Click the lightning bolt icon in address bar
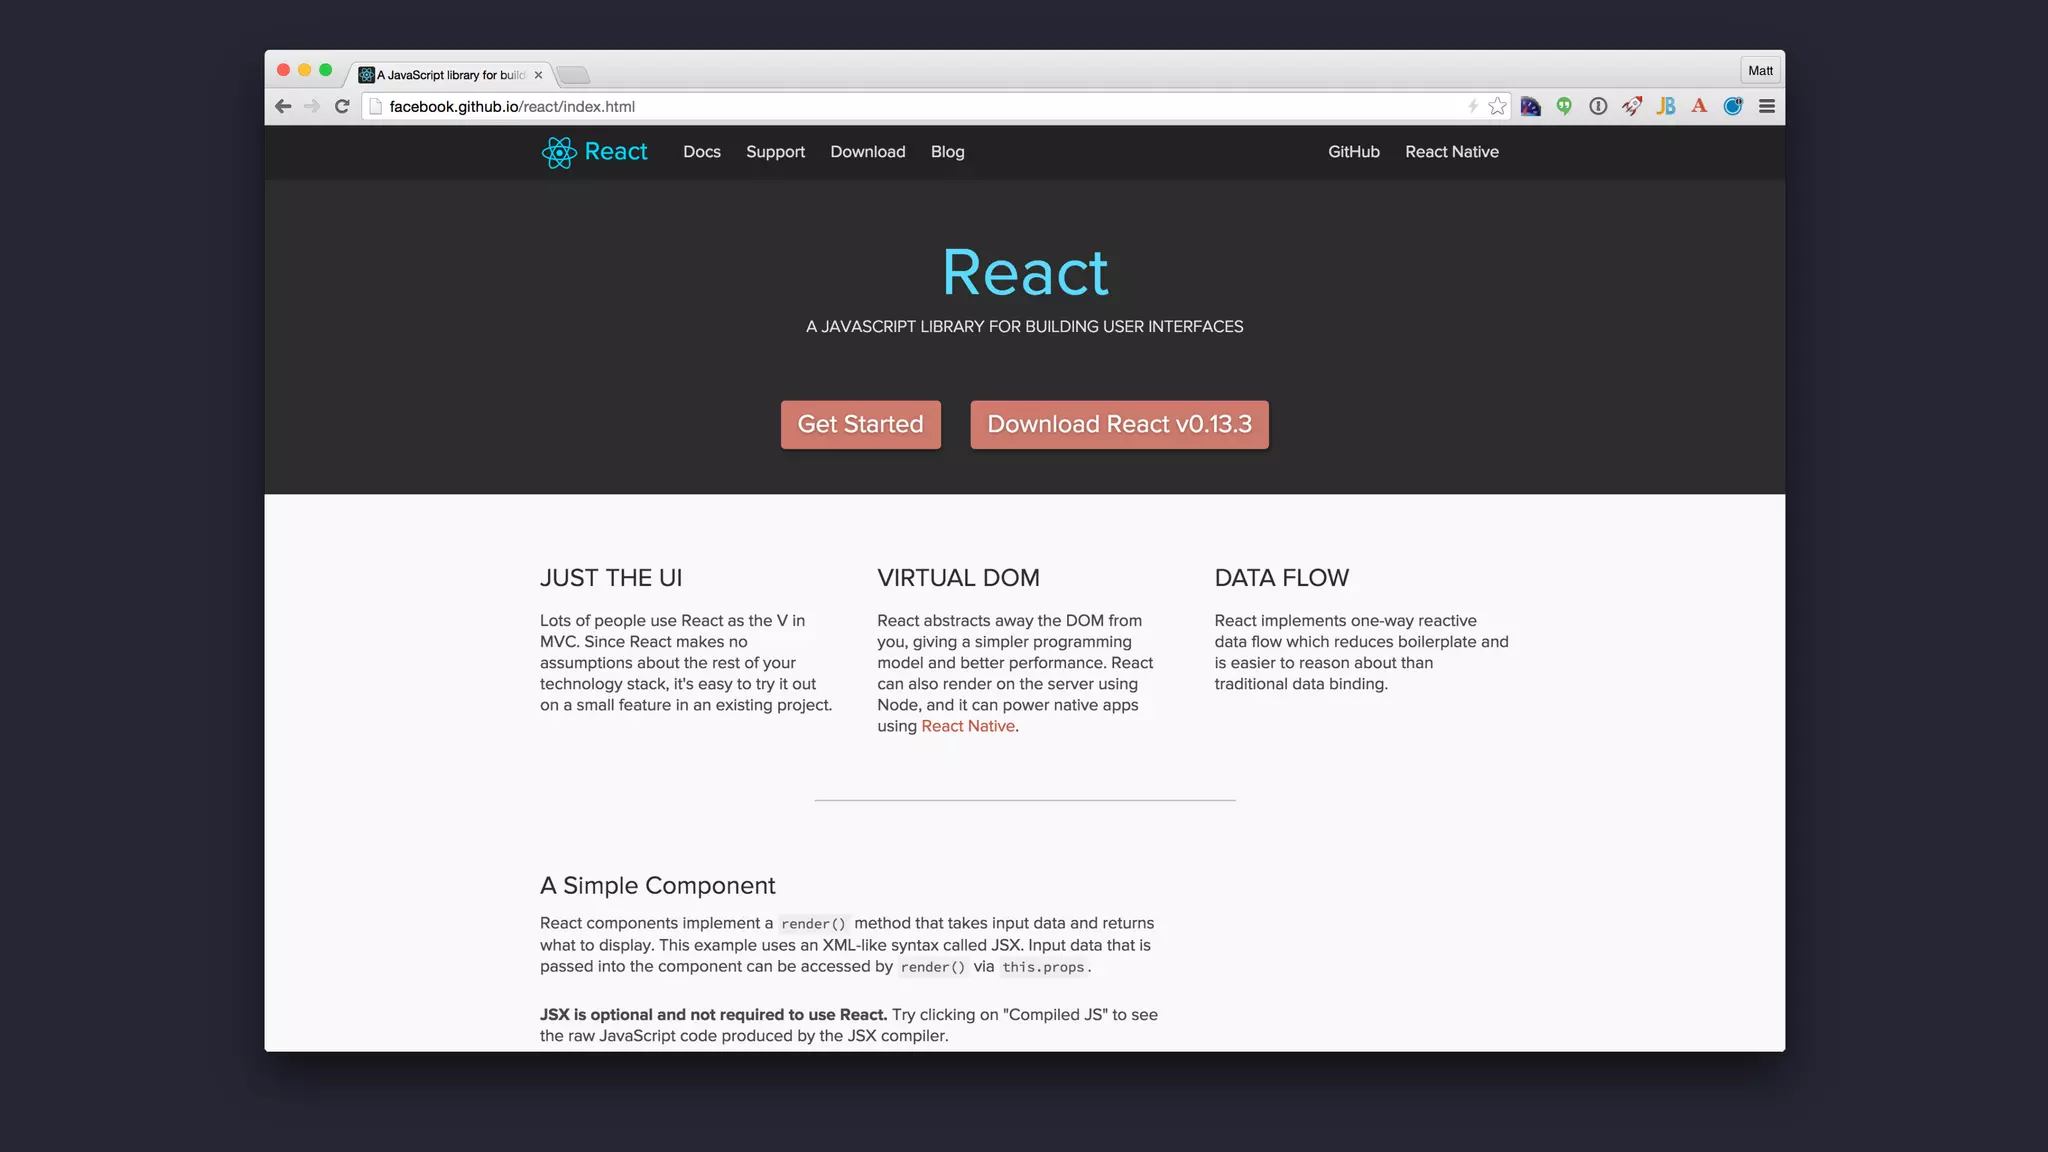Screen dimensions: 2048x1152 click(1473, 106)
